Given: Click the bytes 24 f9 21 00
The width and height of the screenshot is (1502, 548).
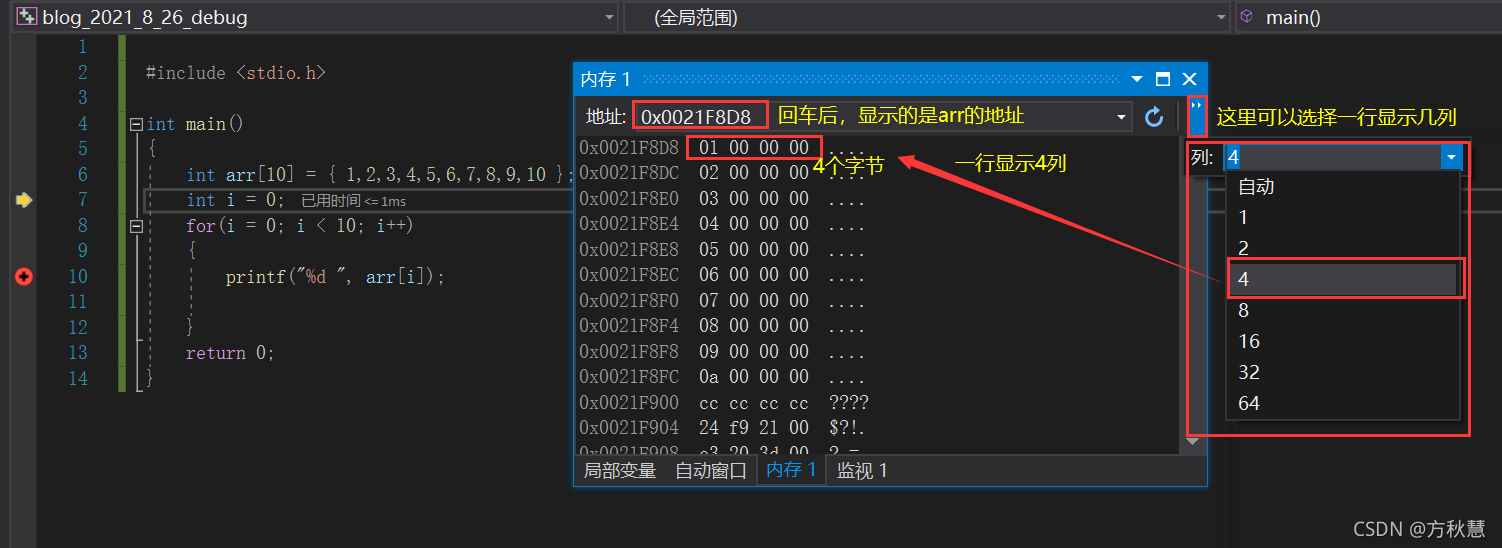Looking at the screenshot, I should coord(754,429).
